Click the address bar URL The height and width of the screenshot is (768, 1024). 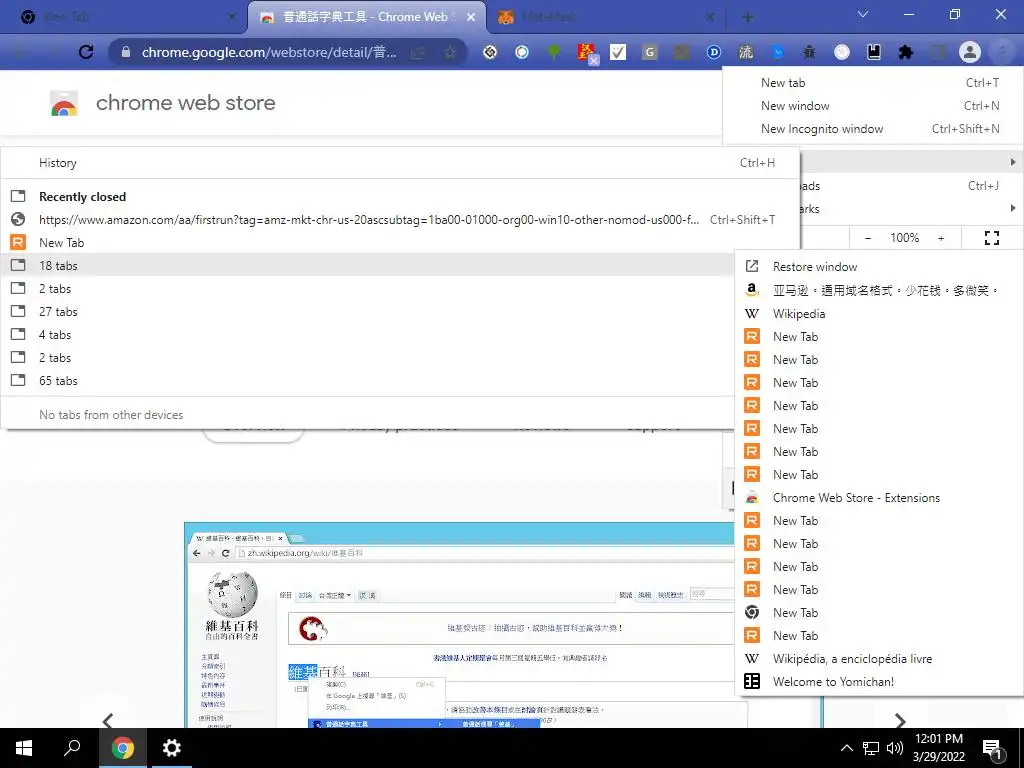coord(269,52)
